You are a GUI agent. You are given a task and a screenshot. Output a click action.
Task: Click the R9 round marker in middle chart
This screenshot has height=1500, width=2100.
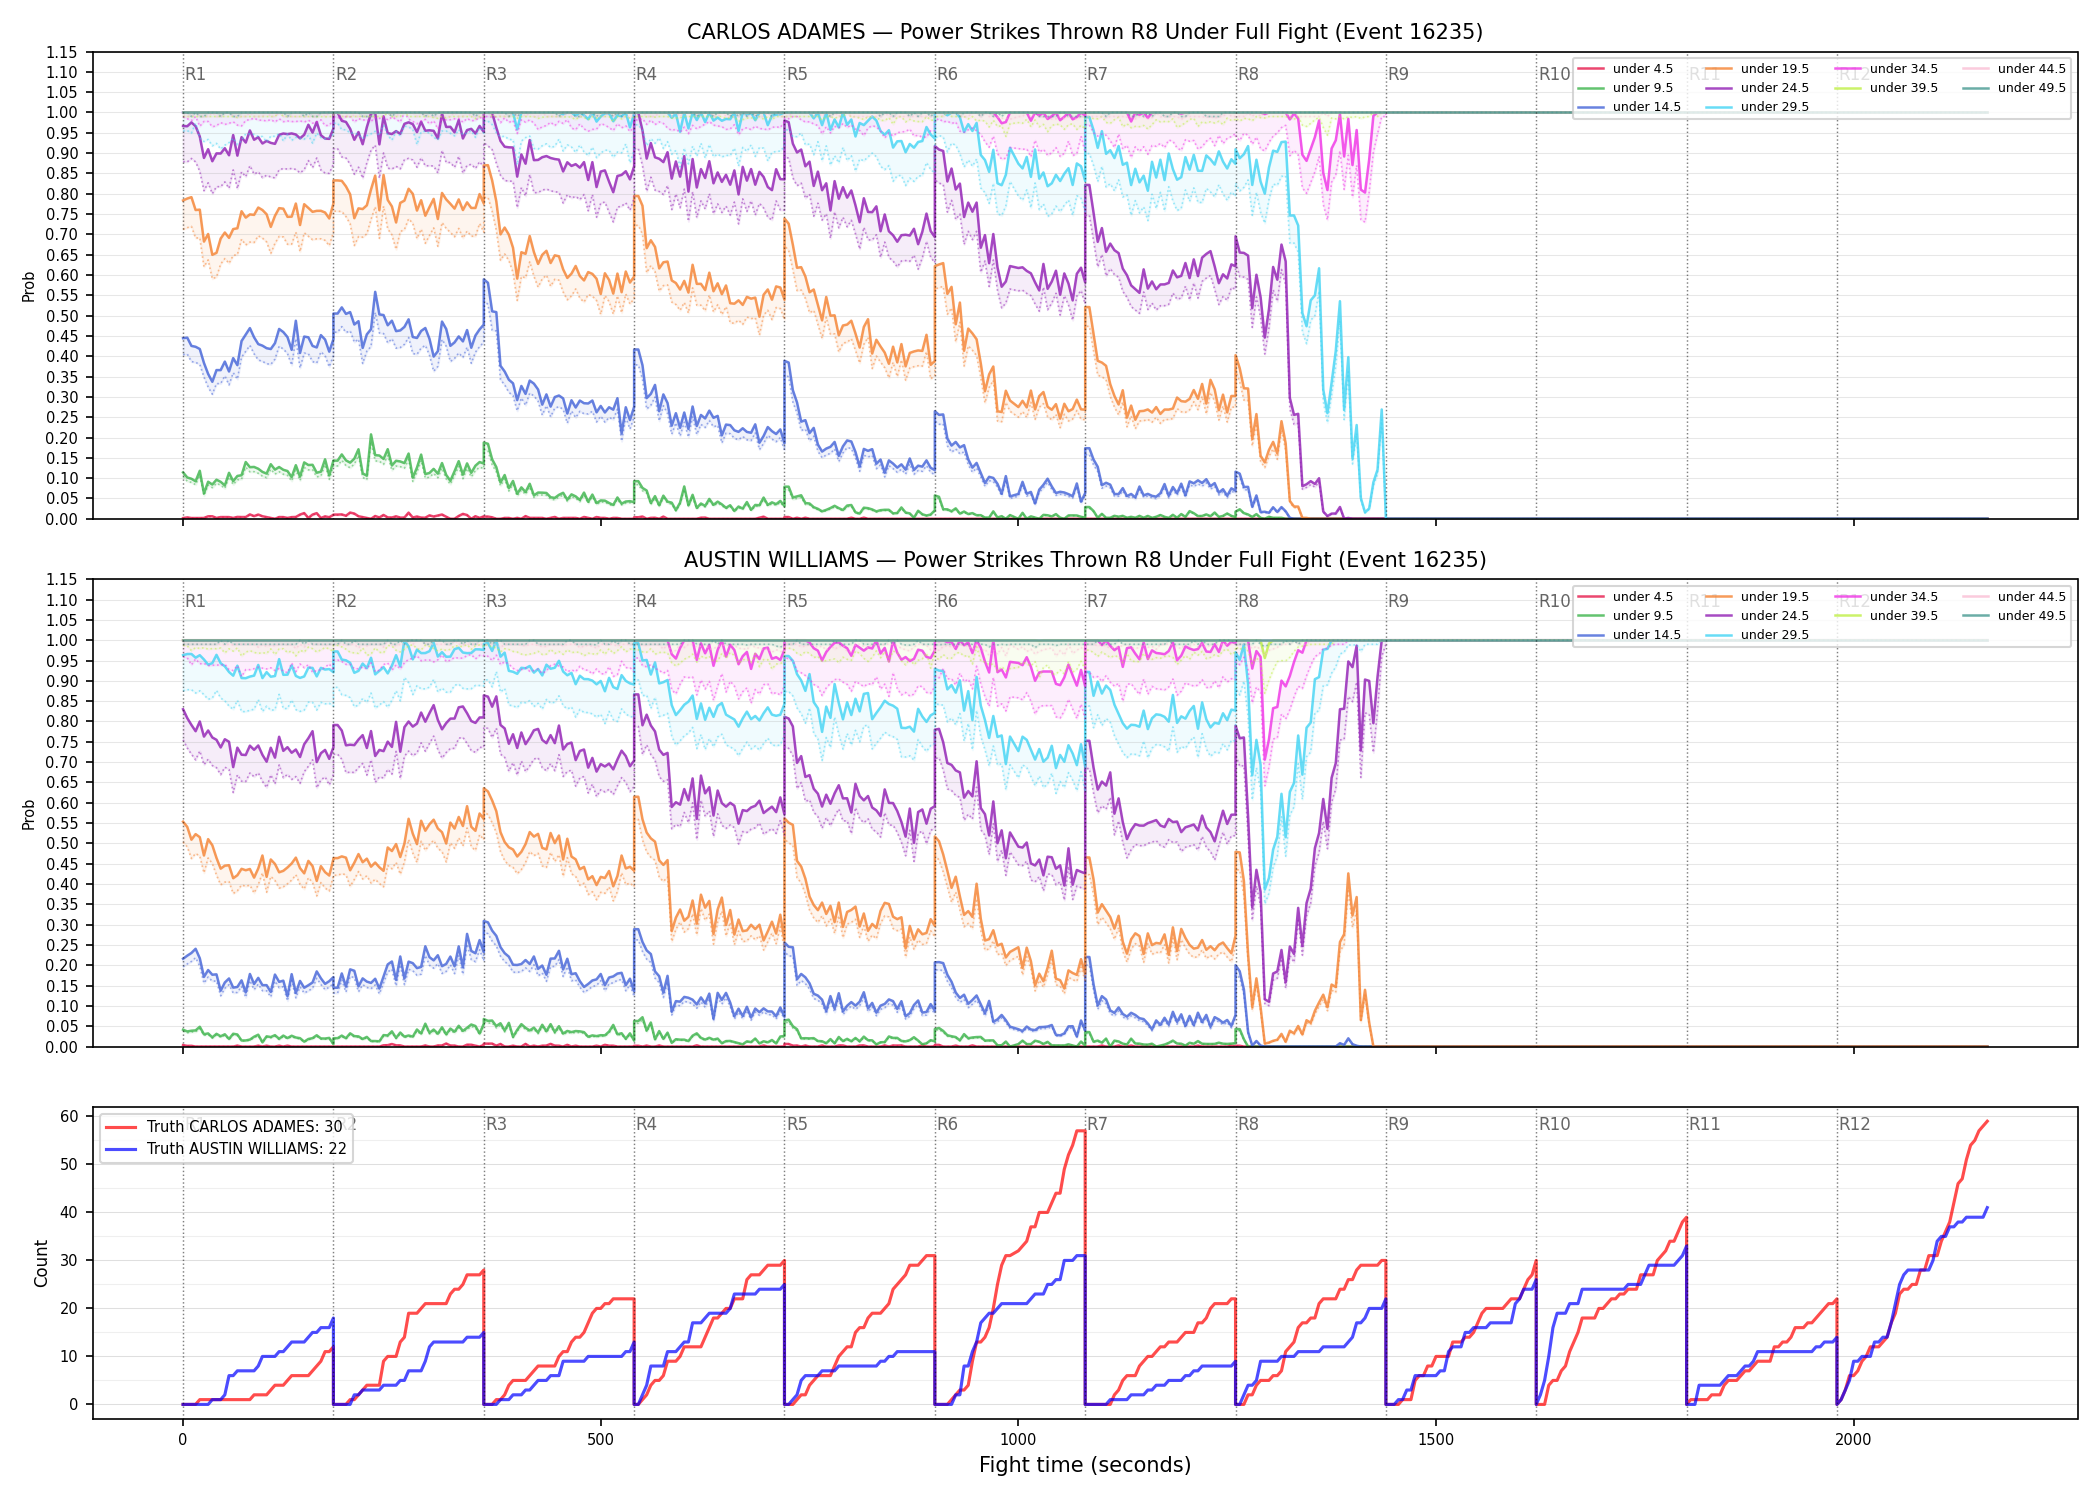1398,601
